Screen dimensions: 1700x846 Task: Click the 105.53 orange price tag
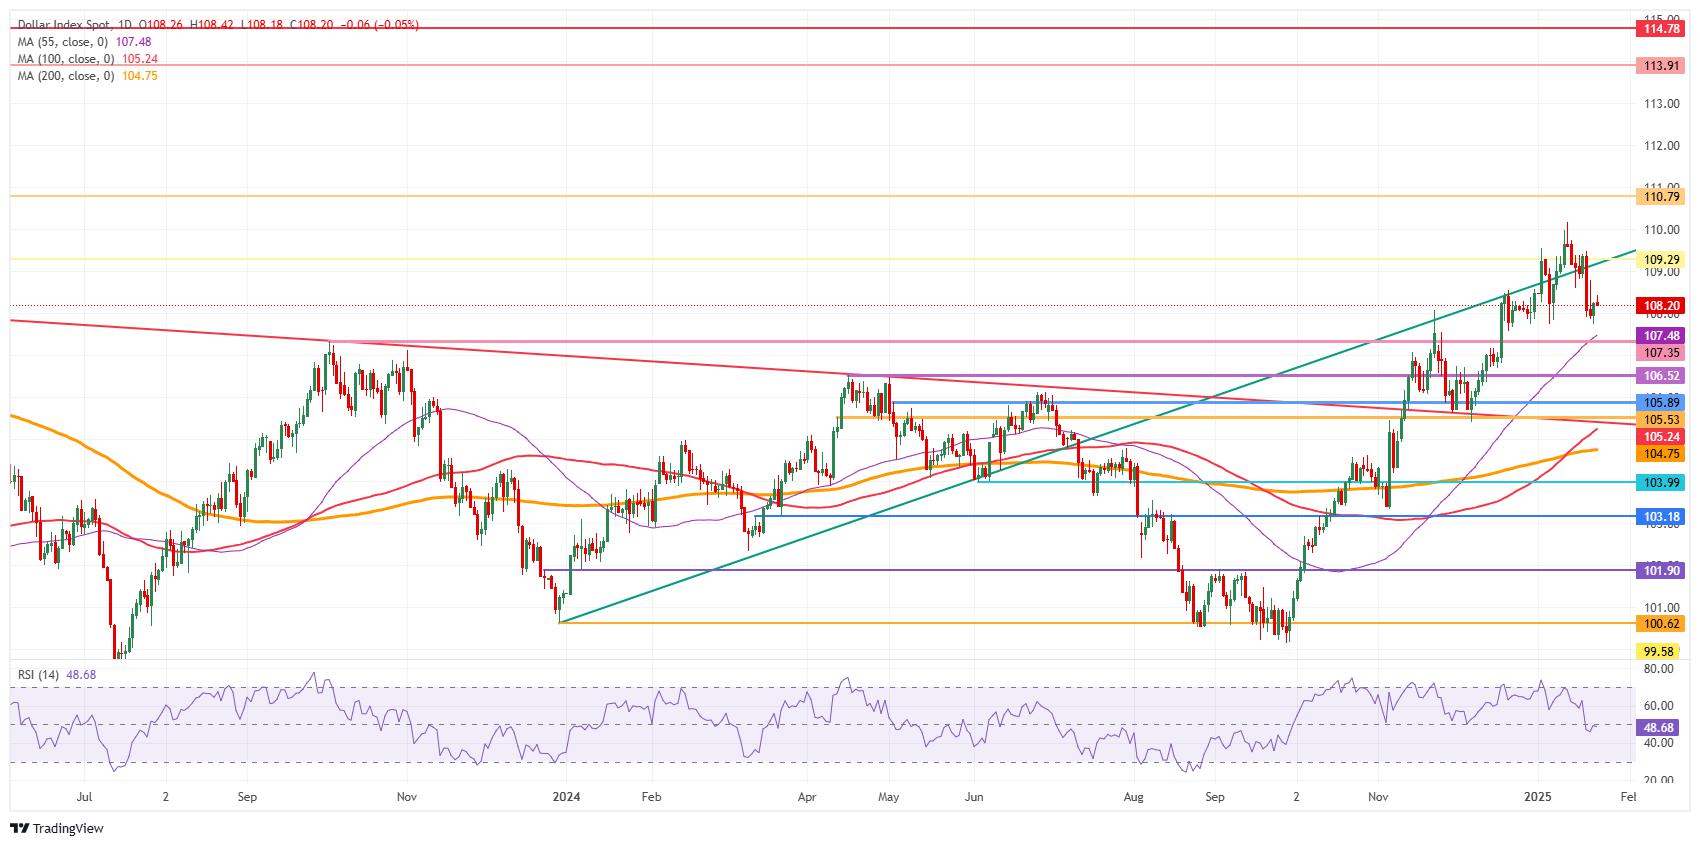(1661, 419)
